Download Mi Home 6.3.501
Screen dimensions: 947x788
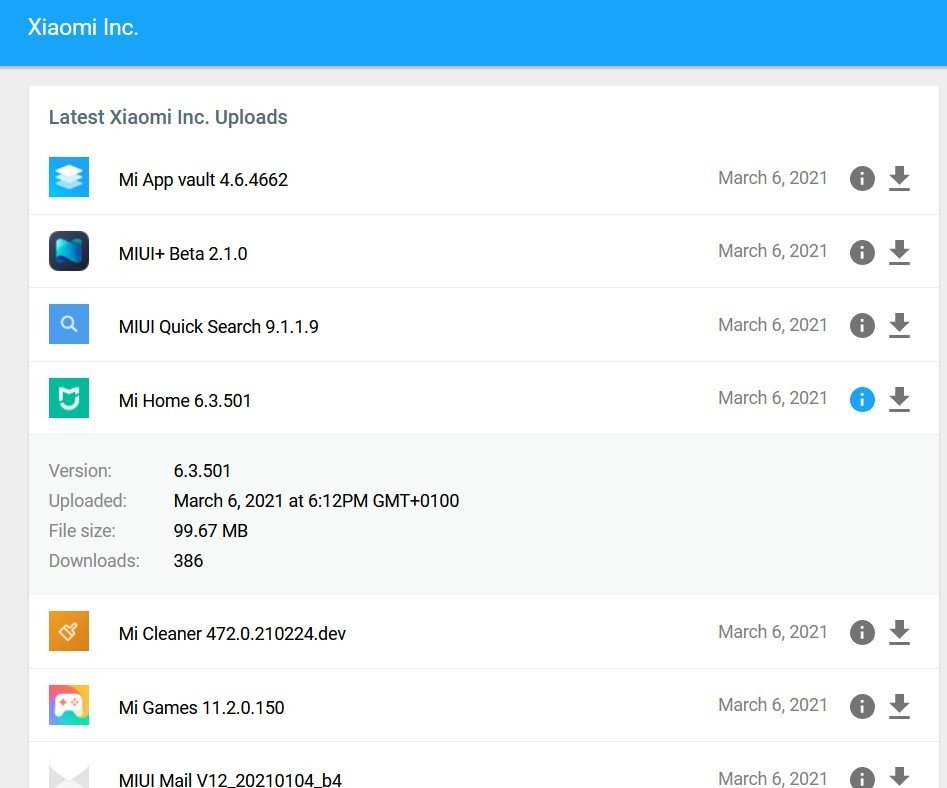point(899,399)
